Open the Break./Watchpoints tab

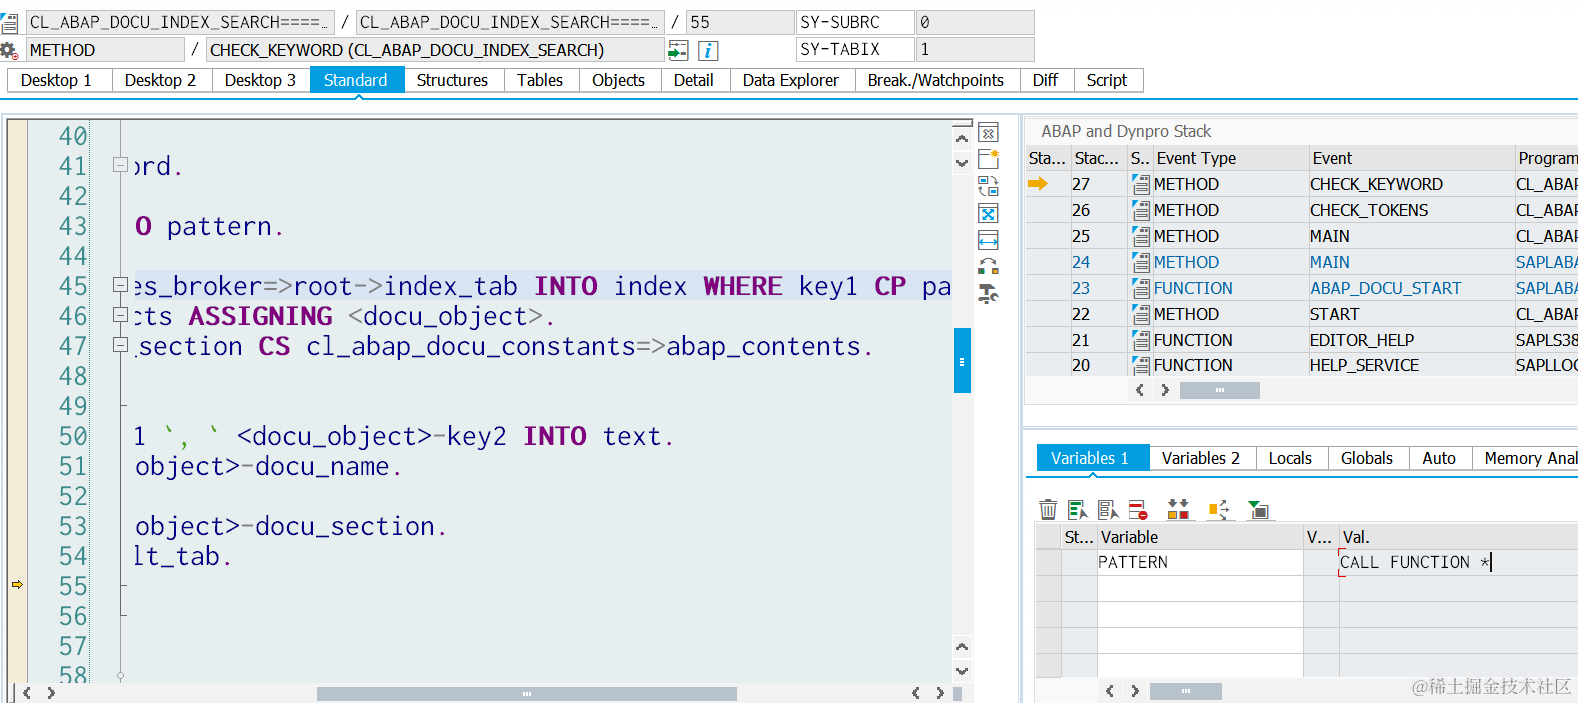936,80
